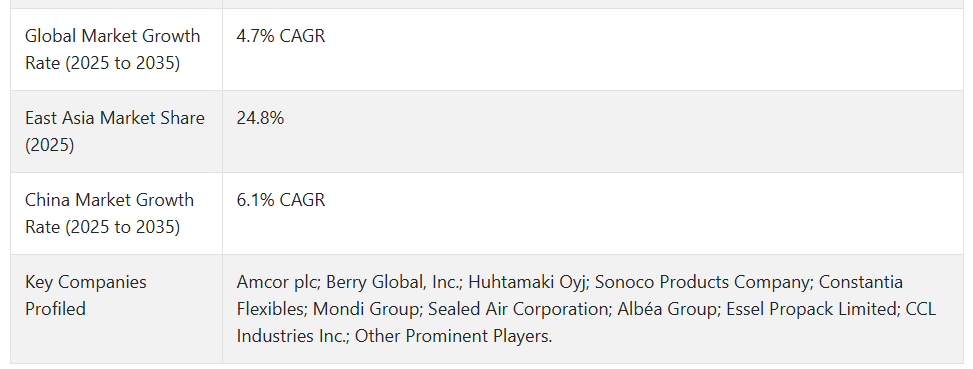Select the 4.7% CAGR value
973x369 pixels.
[280, 36]
